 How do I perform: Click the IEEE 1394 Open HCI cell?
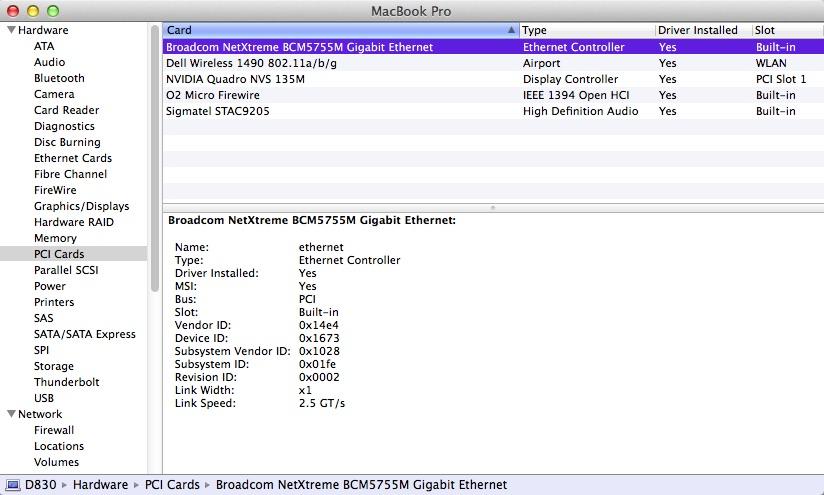(x=576, y=95)
